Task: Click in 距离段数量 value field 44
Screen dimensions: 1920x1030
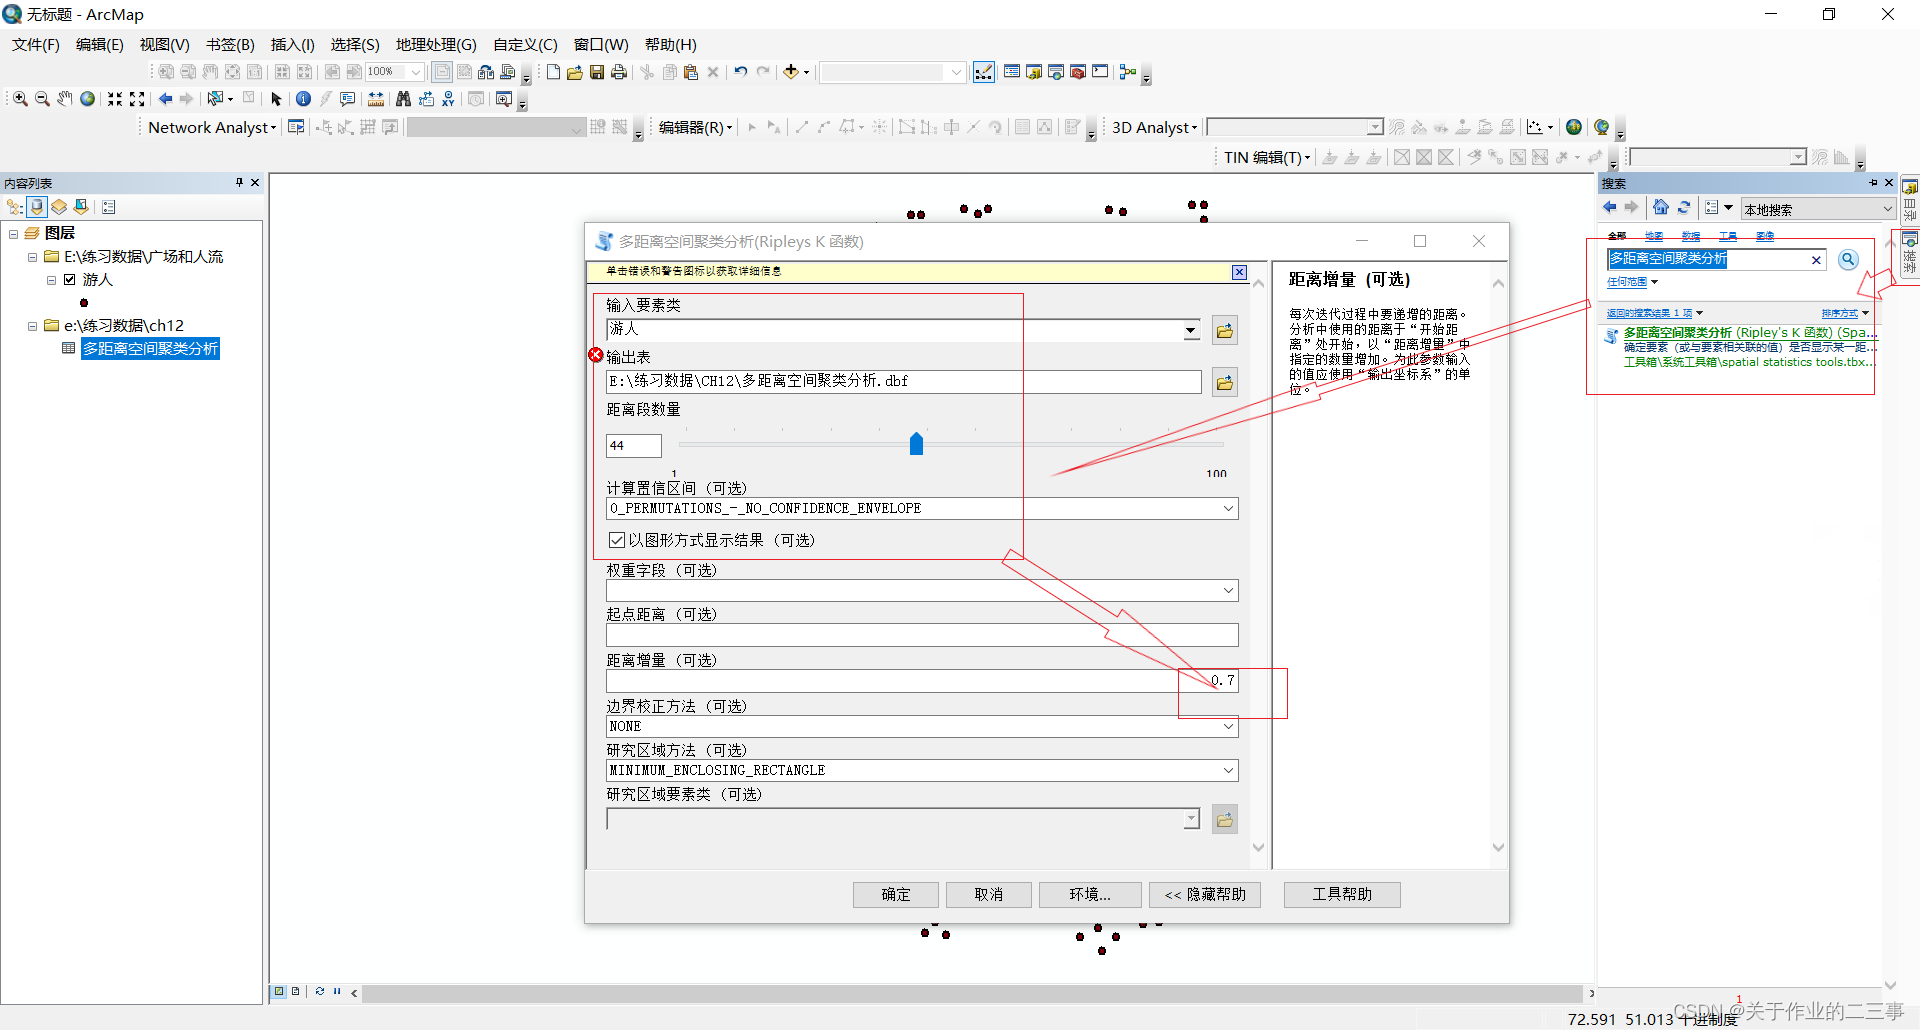Action: click(x=633, y=446)
